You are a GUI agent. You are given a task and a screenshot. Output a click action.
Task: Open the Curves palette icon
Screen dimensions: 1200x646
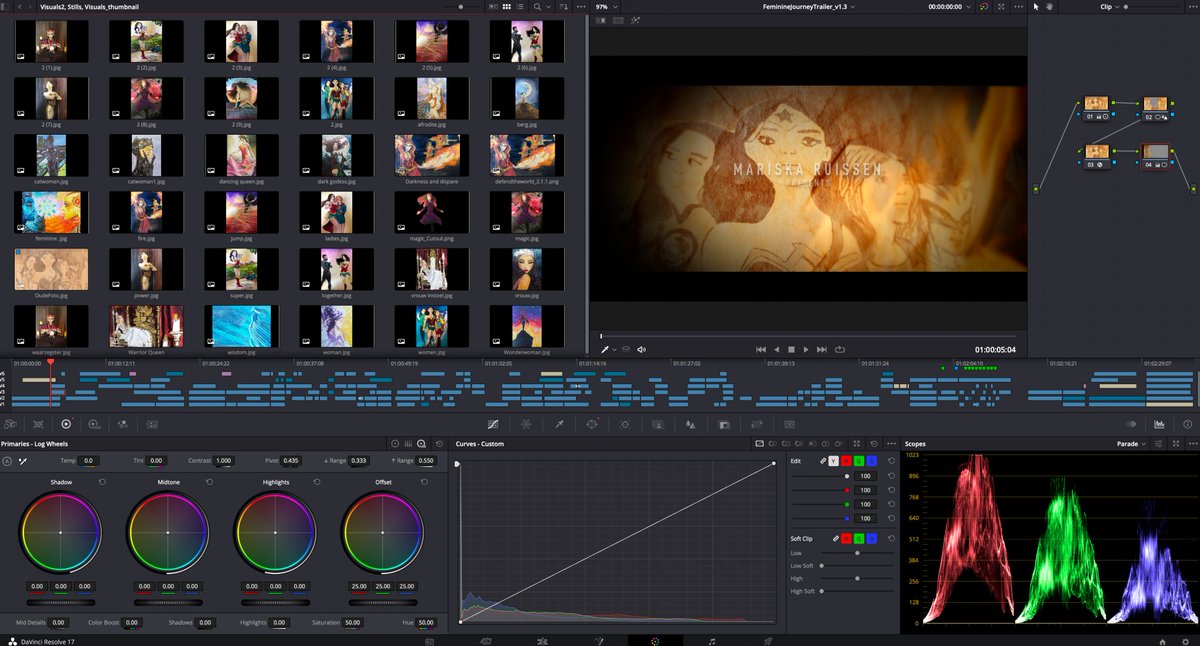pos(493,424)
